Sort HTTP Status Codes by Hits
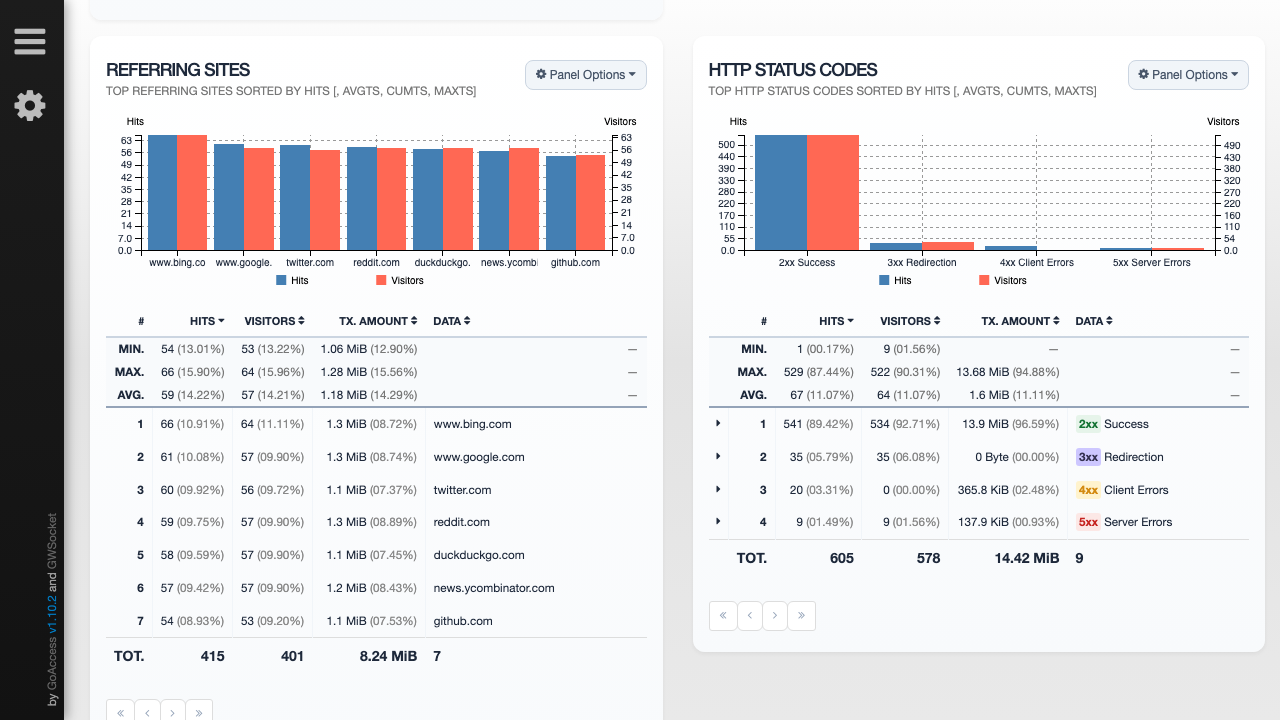This screenshot has width=1280, height=720. point(836,321)
